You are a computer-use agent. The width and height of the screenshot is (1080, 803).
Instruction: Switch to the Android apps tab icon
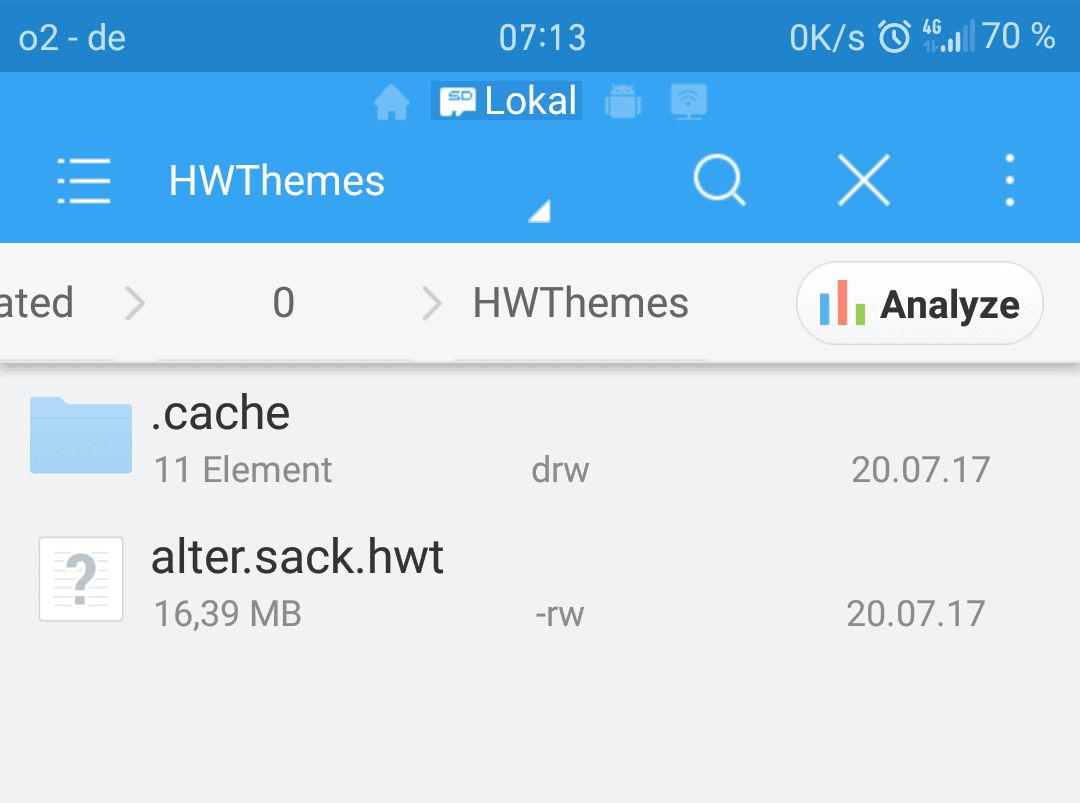(623, 102)
